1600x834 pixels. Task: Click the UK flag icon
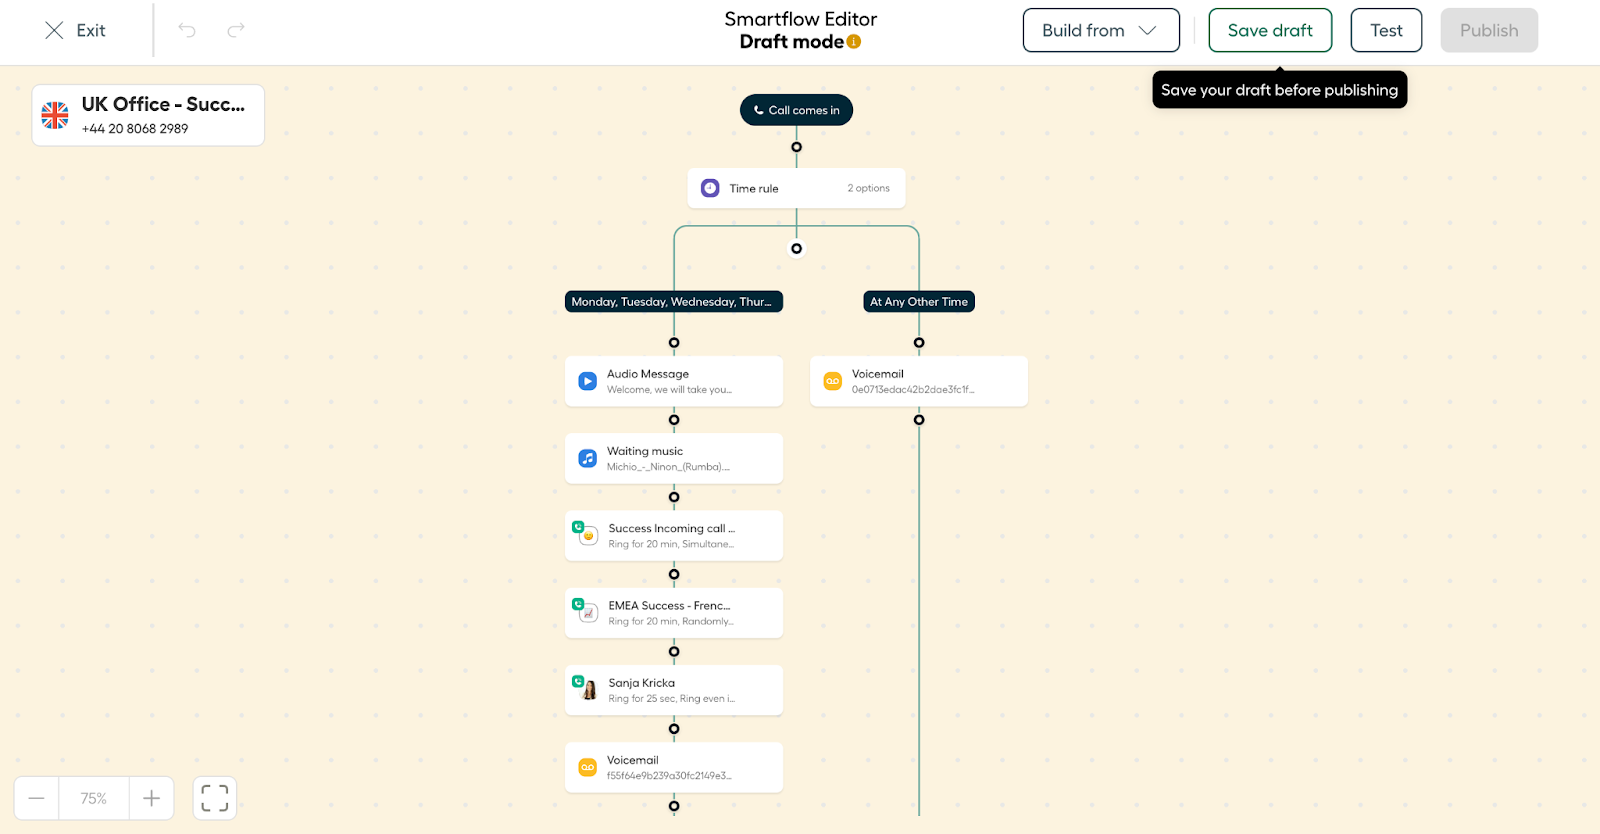[55, 115]
